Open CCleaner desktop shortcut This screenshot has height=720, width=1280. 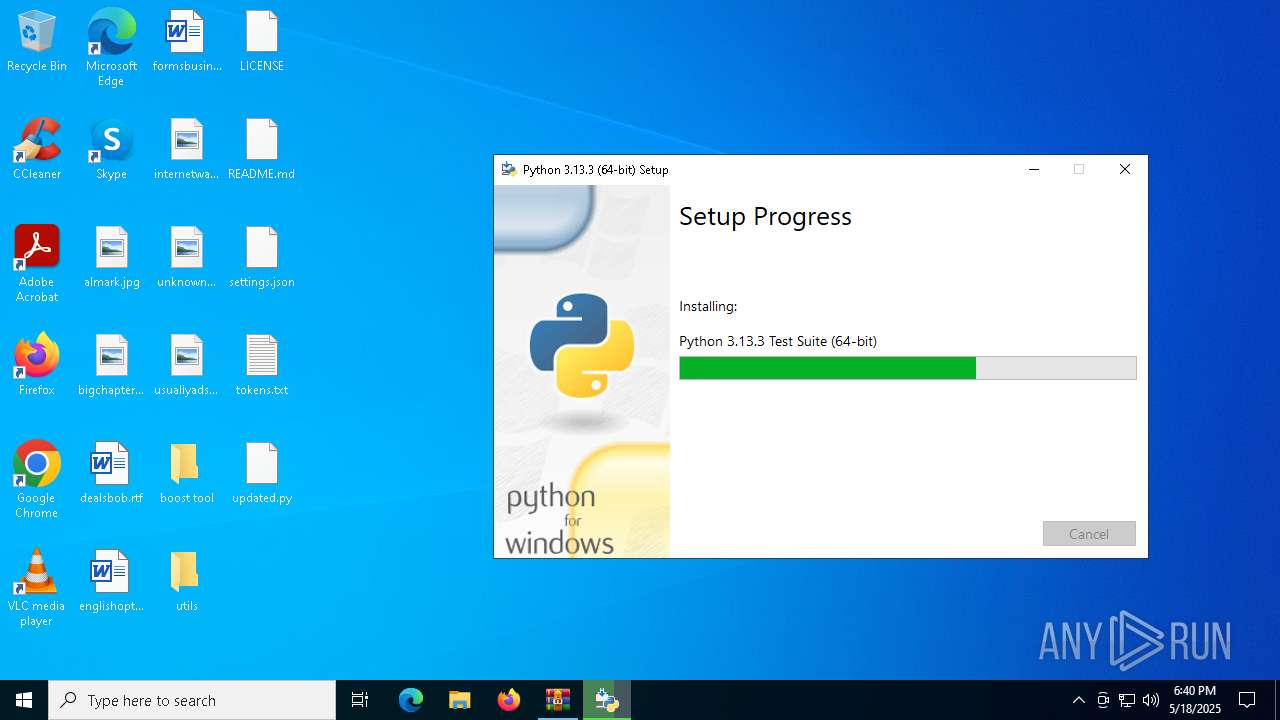pos(37,150)
